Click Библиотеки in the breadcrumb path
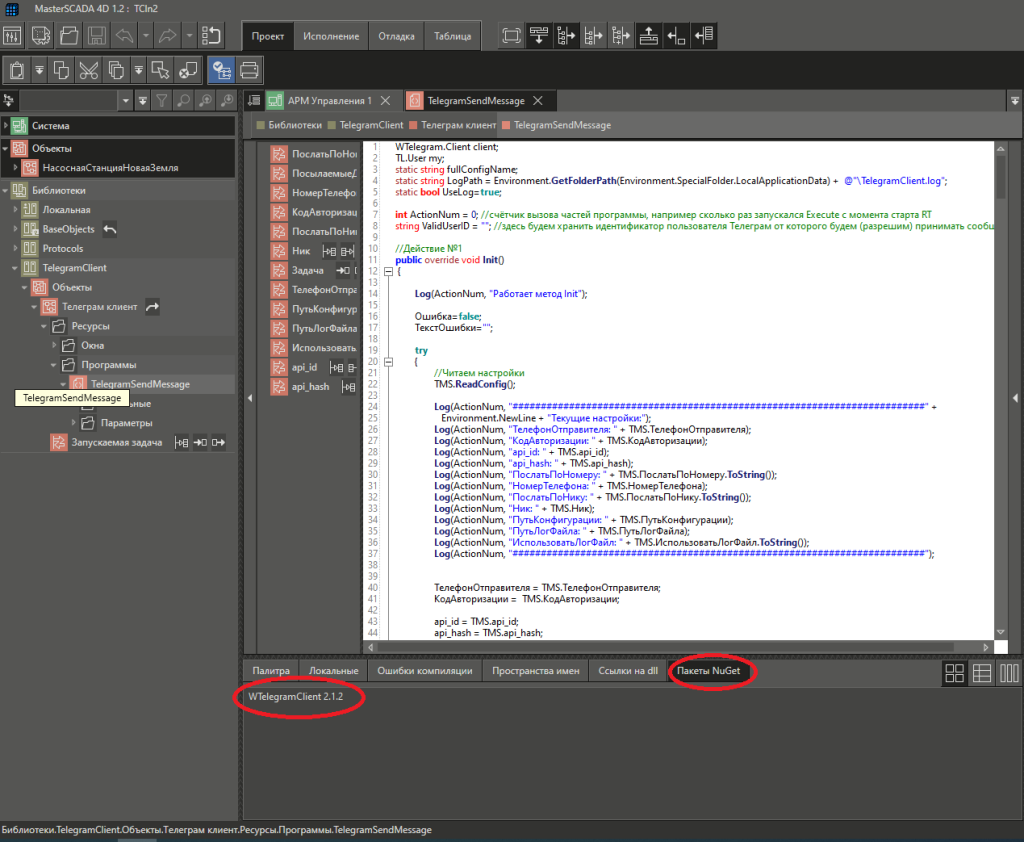1024x842 pixels. (x=294, y=126)
